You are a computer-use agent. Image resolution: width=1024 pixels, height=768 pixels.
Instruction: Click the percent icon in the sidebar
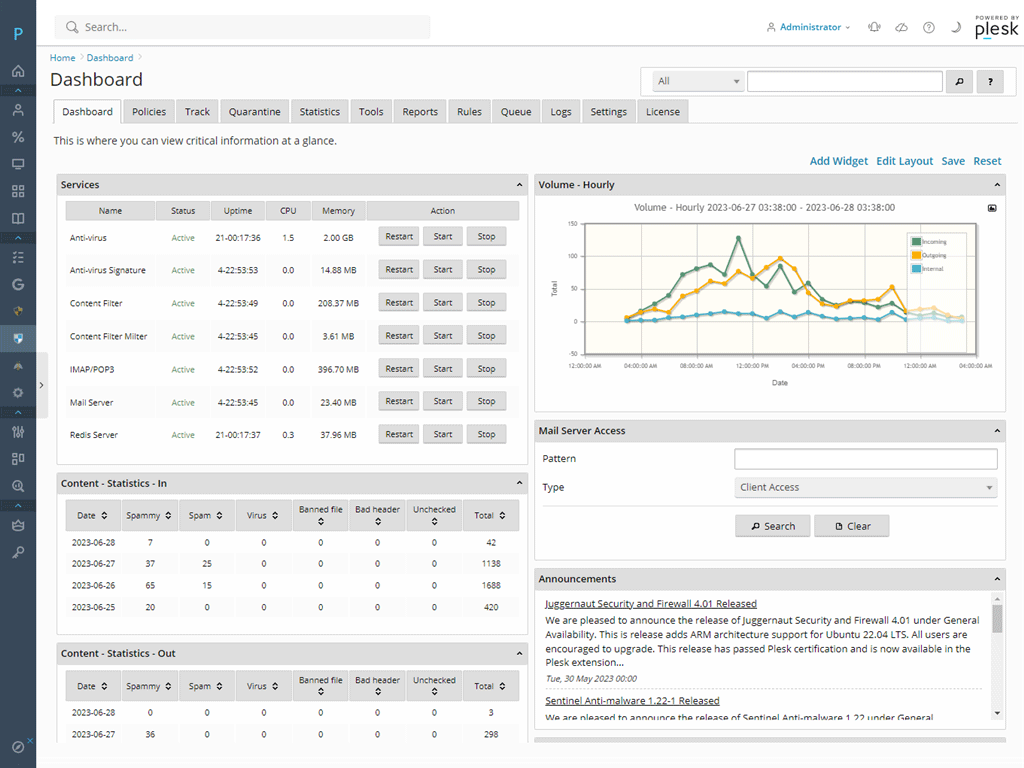click(x=18, y=137)
